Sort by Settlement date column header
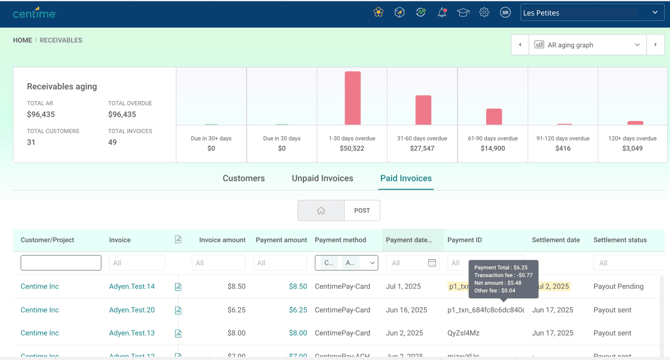Image resolution: width=670 pixels, height=360 pixels. pyautogui.click(x=555, y=240)
